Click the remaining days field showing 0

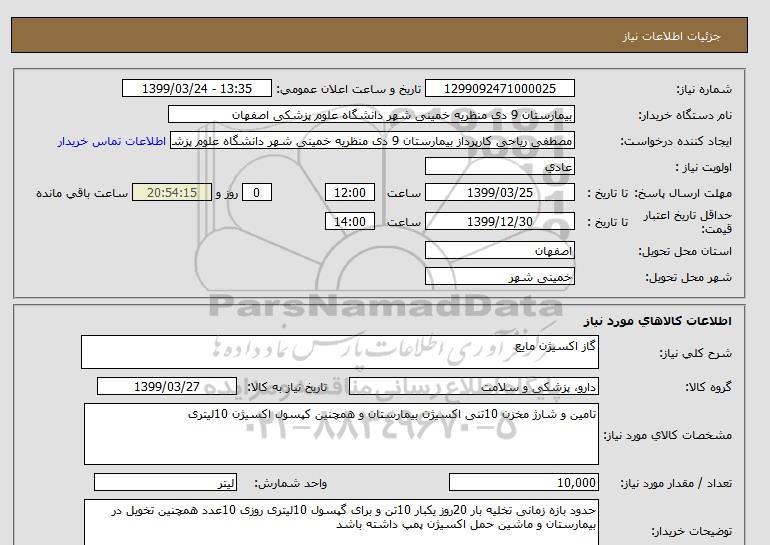pos(256,192)
